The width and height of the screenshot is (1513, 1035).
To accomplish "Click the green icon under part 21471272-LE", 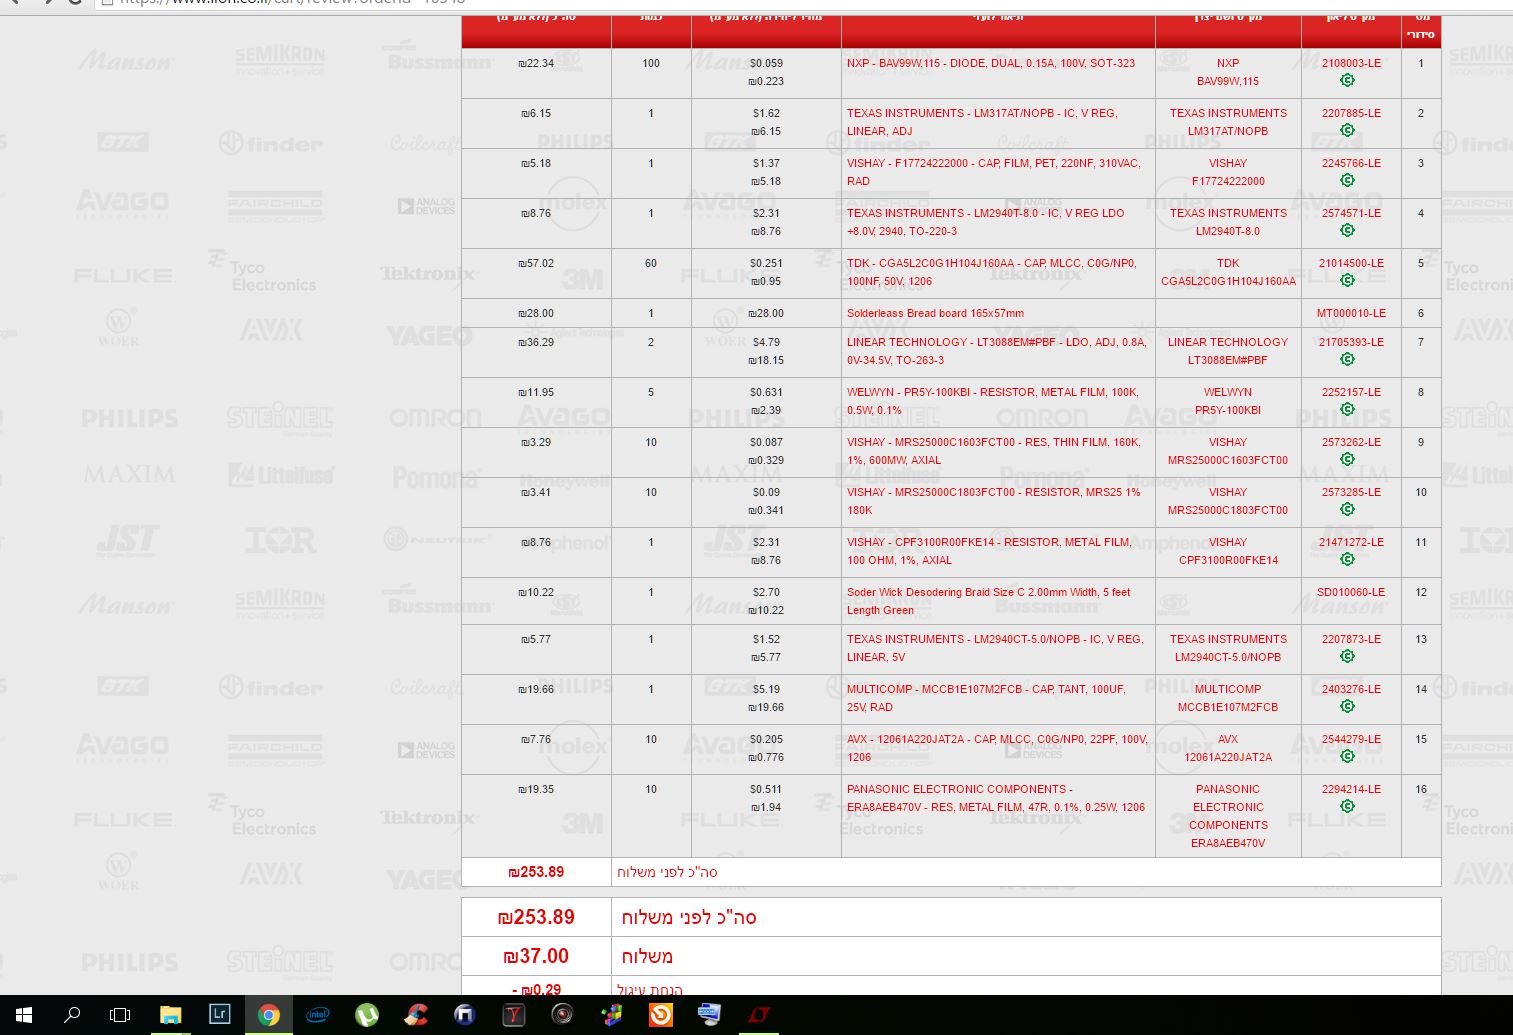I will pos(1347,559).
